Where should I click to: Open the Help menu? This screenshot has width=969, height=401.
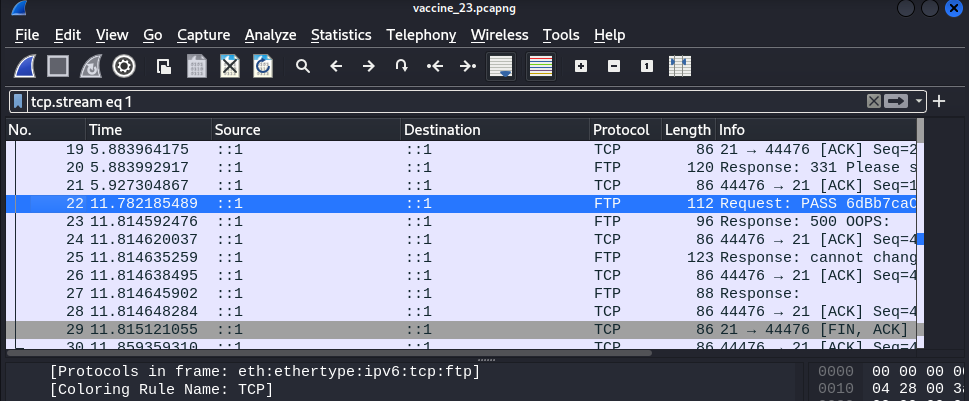pyautogui.click(x=609, y=35)
